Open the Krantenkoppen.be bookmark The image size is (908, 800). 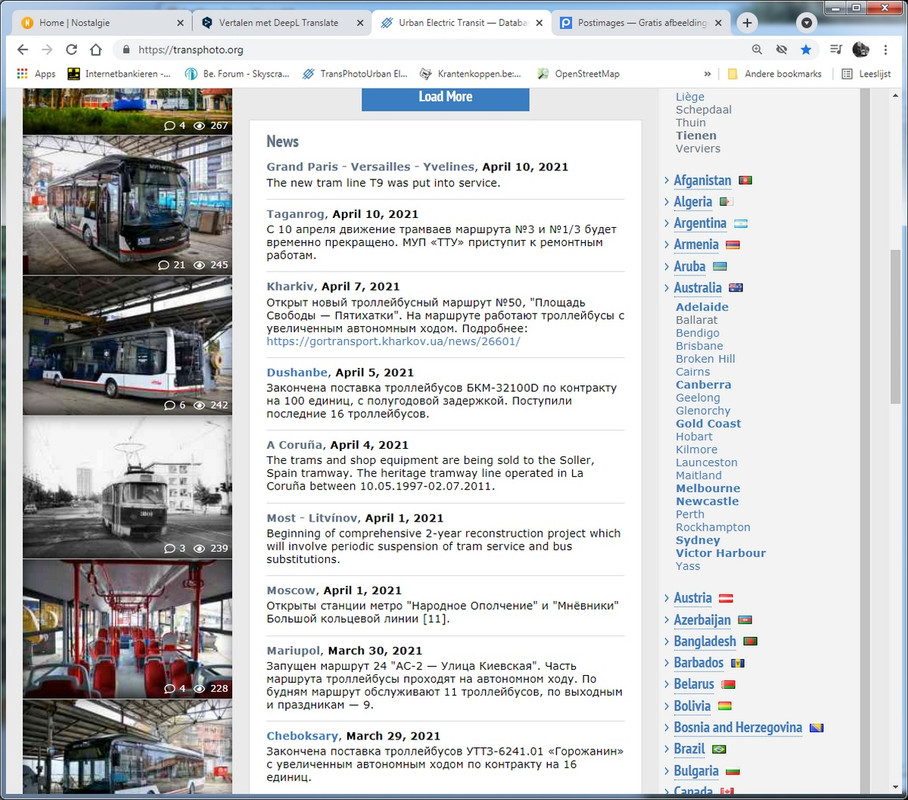pos(470,74)
